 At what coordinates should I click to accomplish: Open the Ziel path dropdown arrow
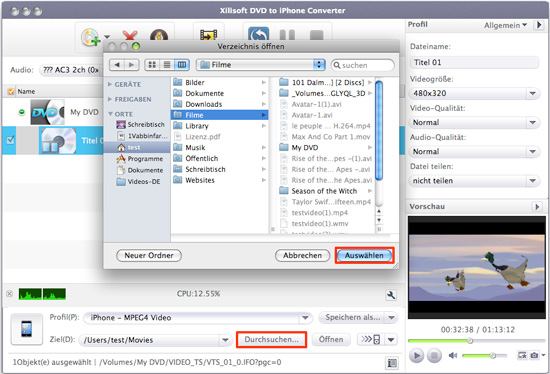point(225,340)
